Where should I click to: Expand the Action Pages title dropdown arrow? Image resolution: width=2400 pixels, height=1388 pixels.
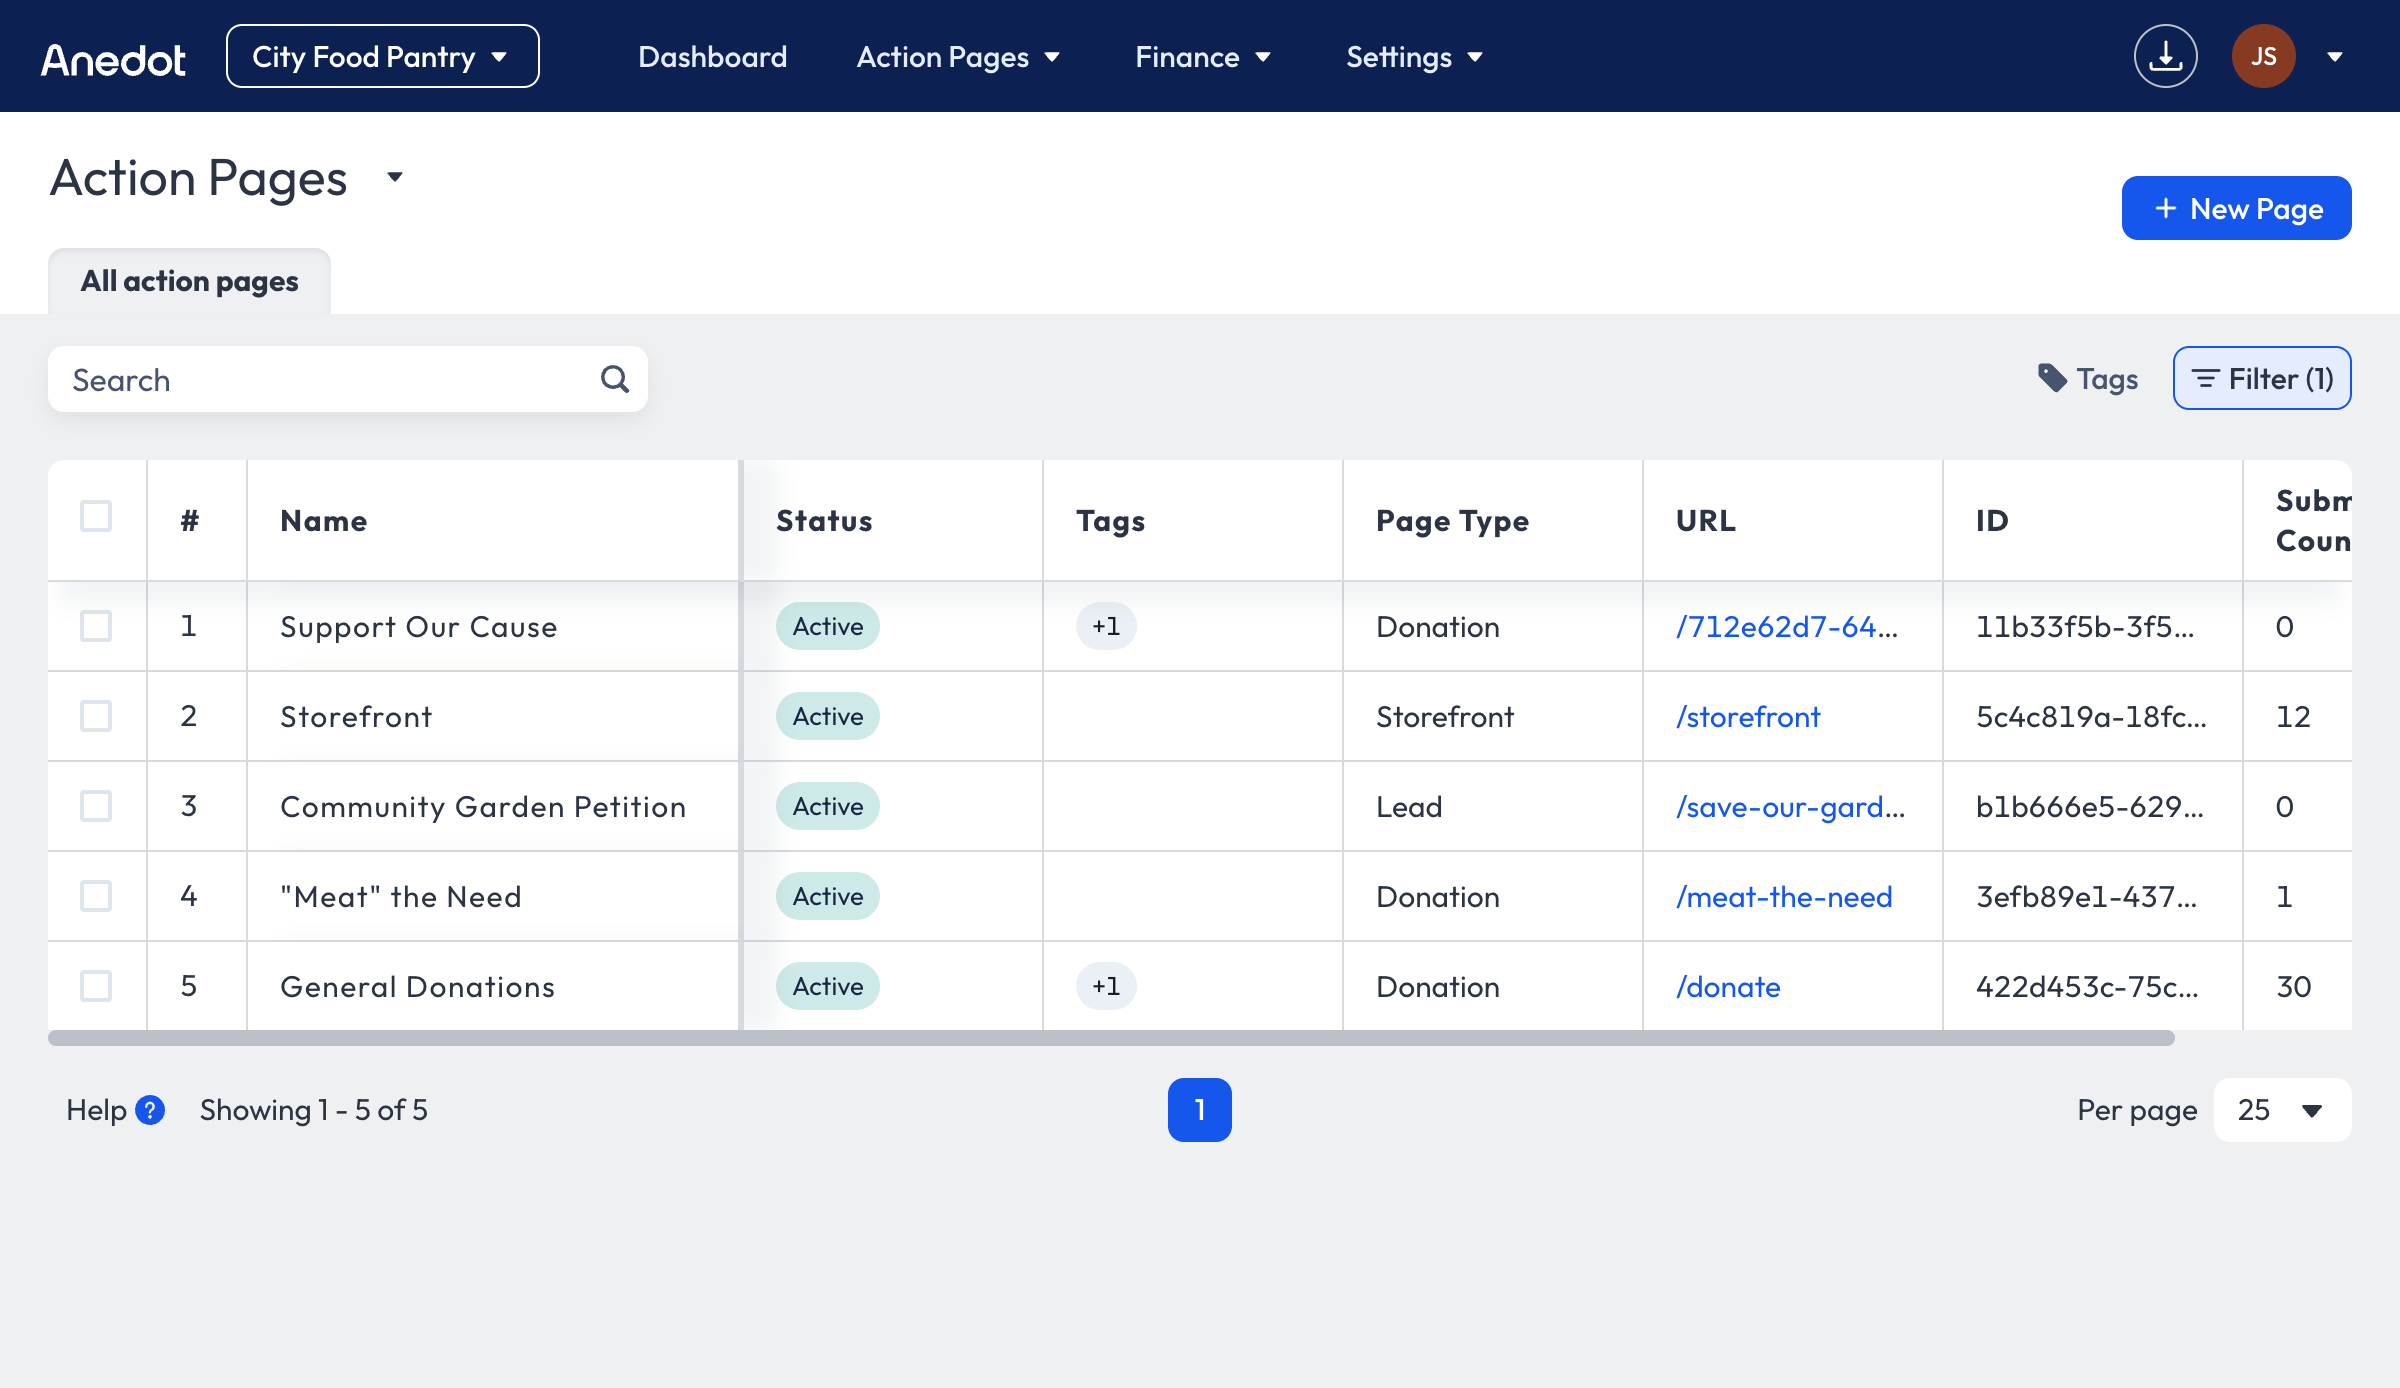coord(395,177)
